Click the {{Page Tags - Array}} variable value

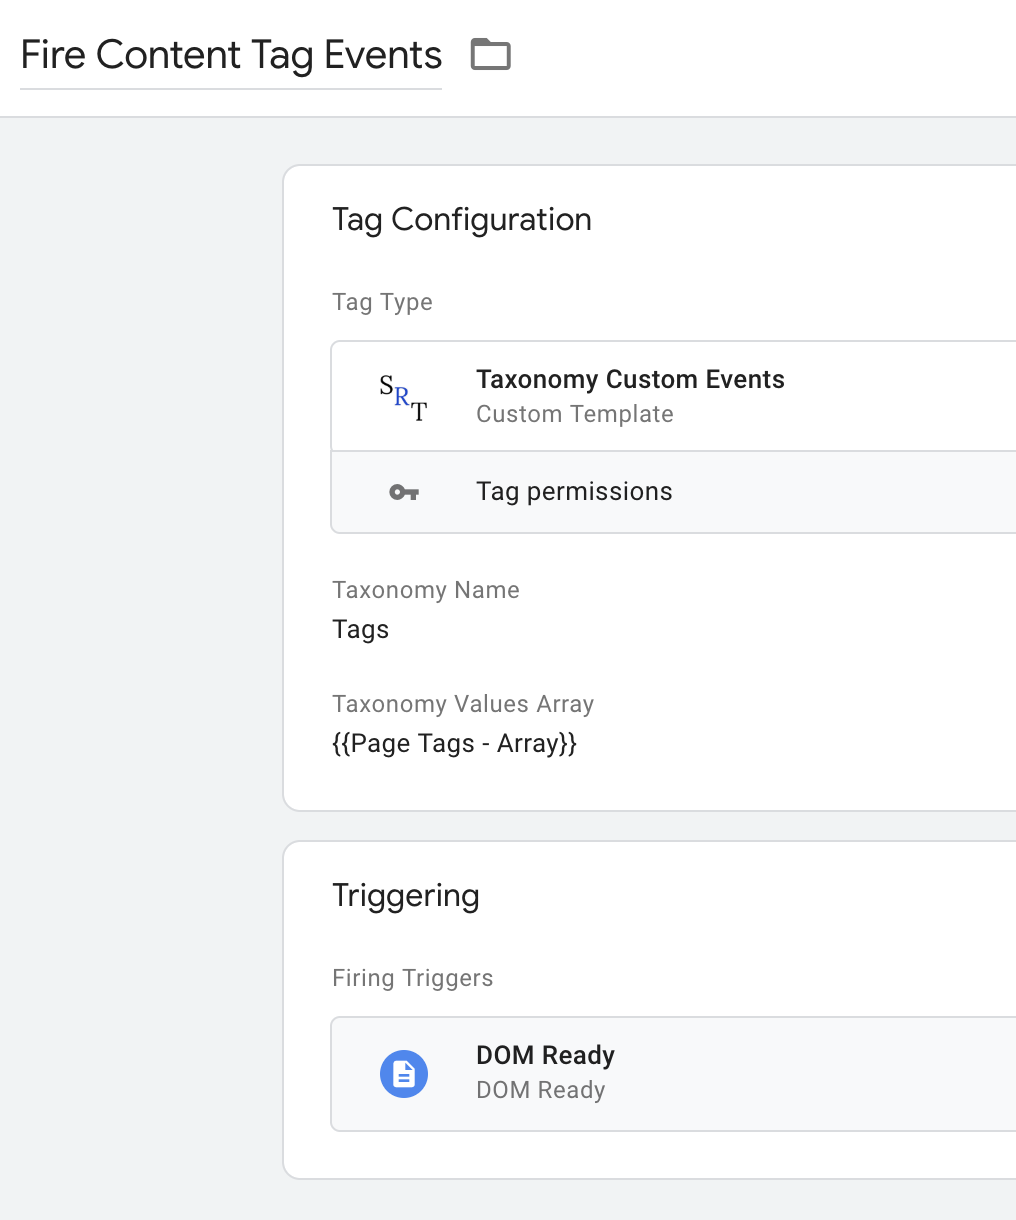tap(454, 743)
